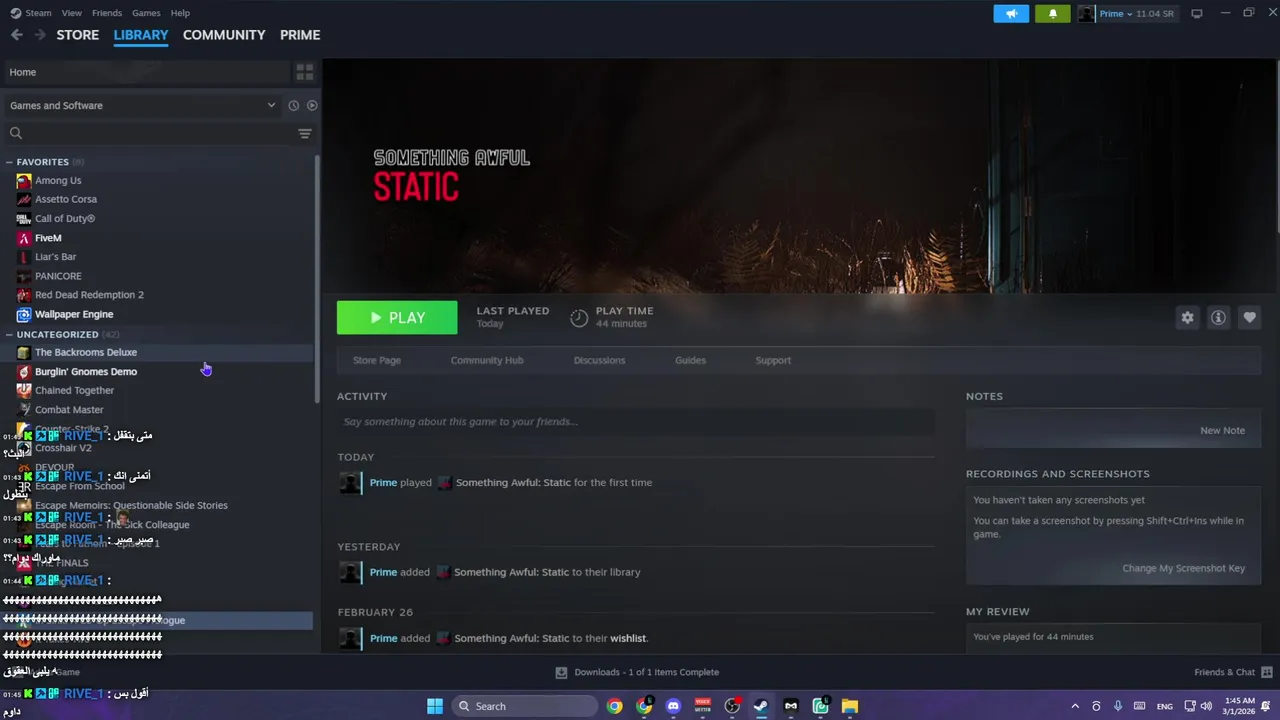The image size is (1280, 720).
Task: Open the Community Hub link
Action: pos(487,360)
